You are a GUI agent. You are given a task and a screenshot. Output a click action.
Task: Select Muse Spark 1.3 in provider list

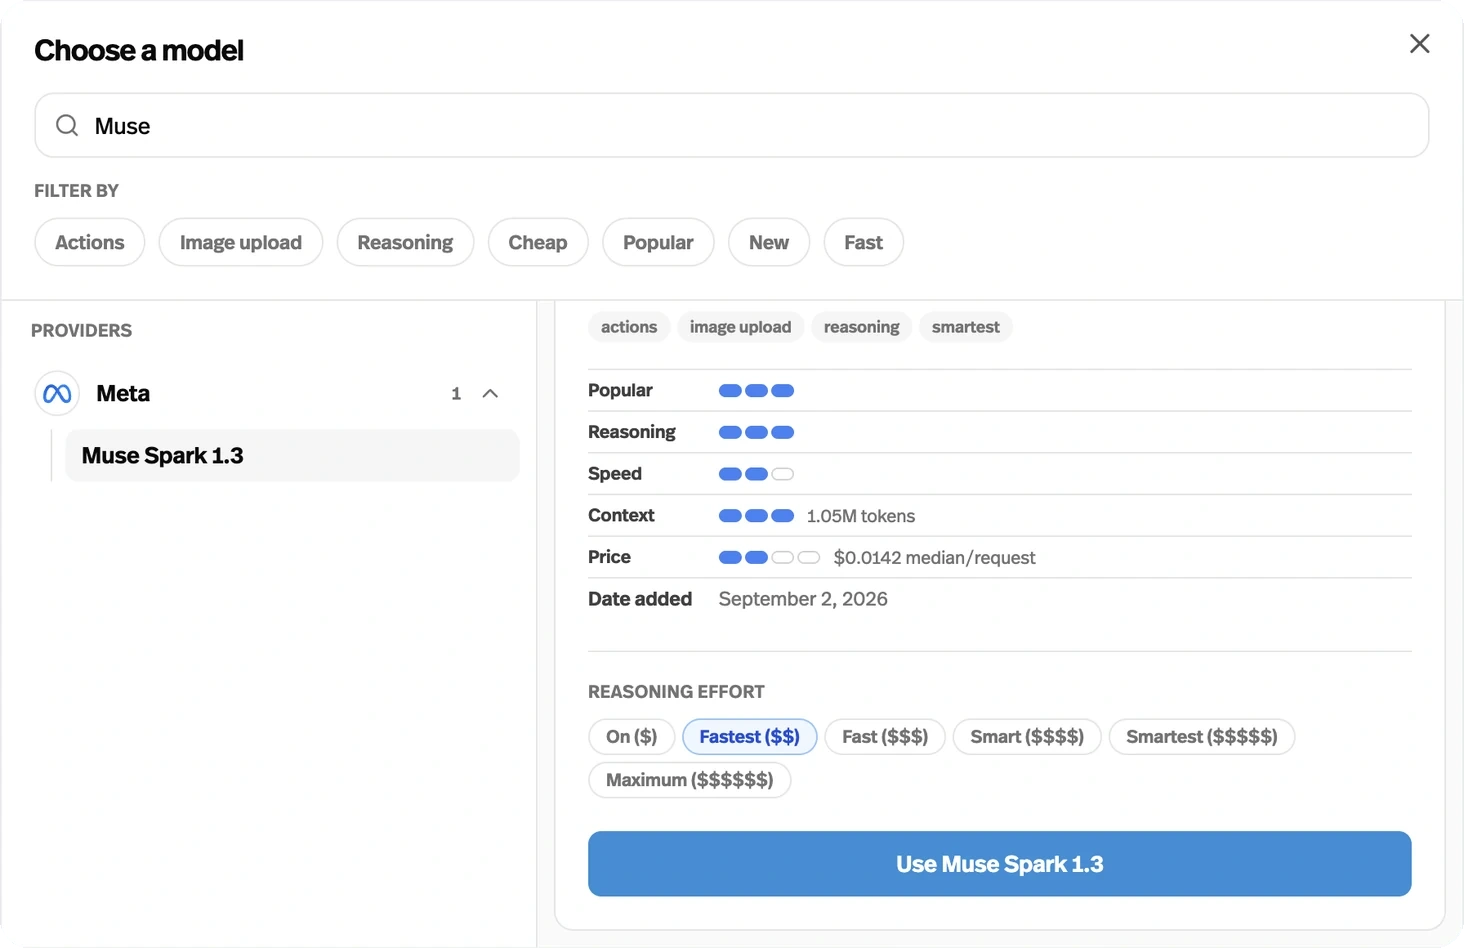pos(292,456)
